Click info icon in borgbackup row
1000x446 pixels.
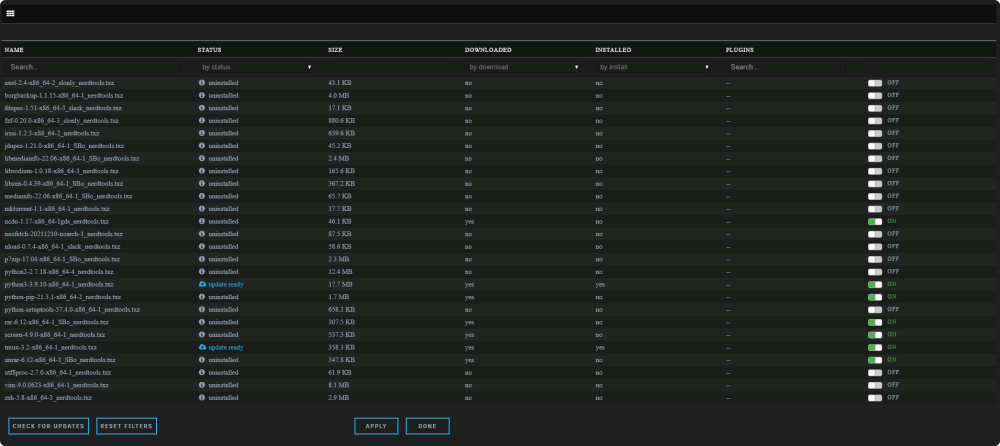click(x=202, y=96)
